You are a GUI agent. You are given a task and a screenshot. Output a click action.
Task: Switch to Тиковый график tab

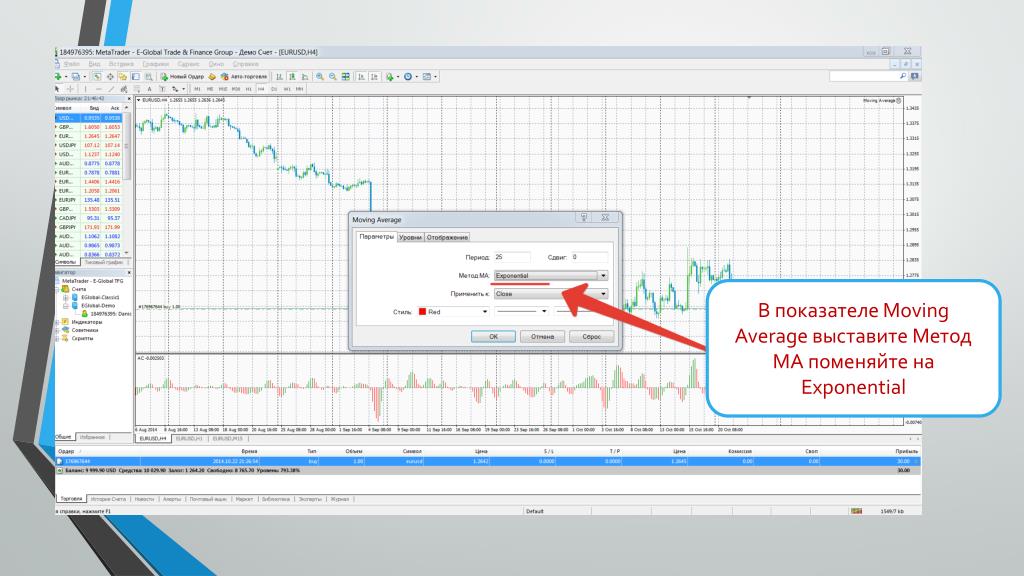(x=104, y=262)
